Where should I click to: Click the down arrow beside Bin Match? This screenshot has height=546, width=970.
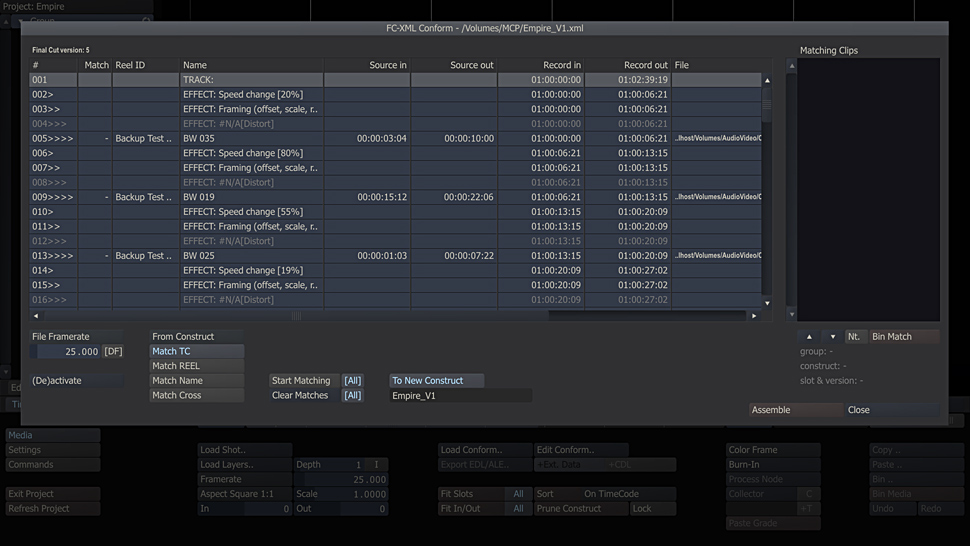[832, 337]
